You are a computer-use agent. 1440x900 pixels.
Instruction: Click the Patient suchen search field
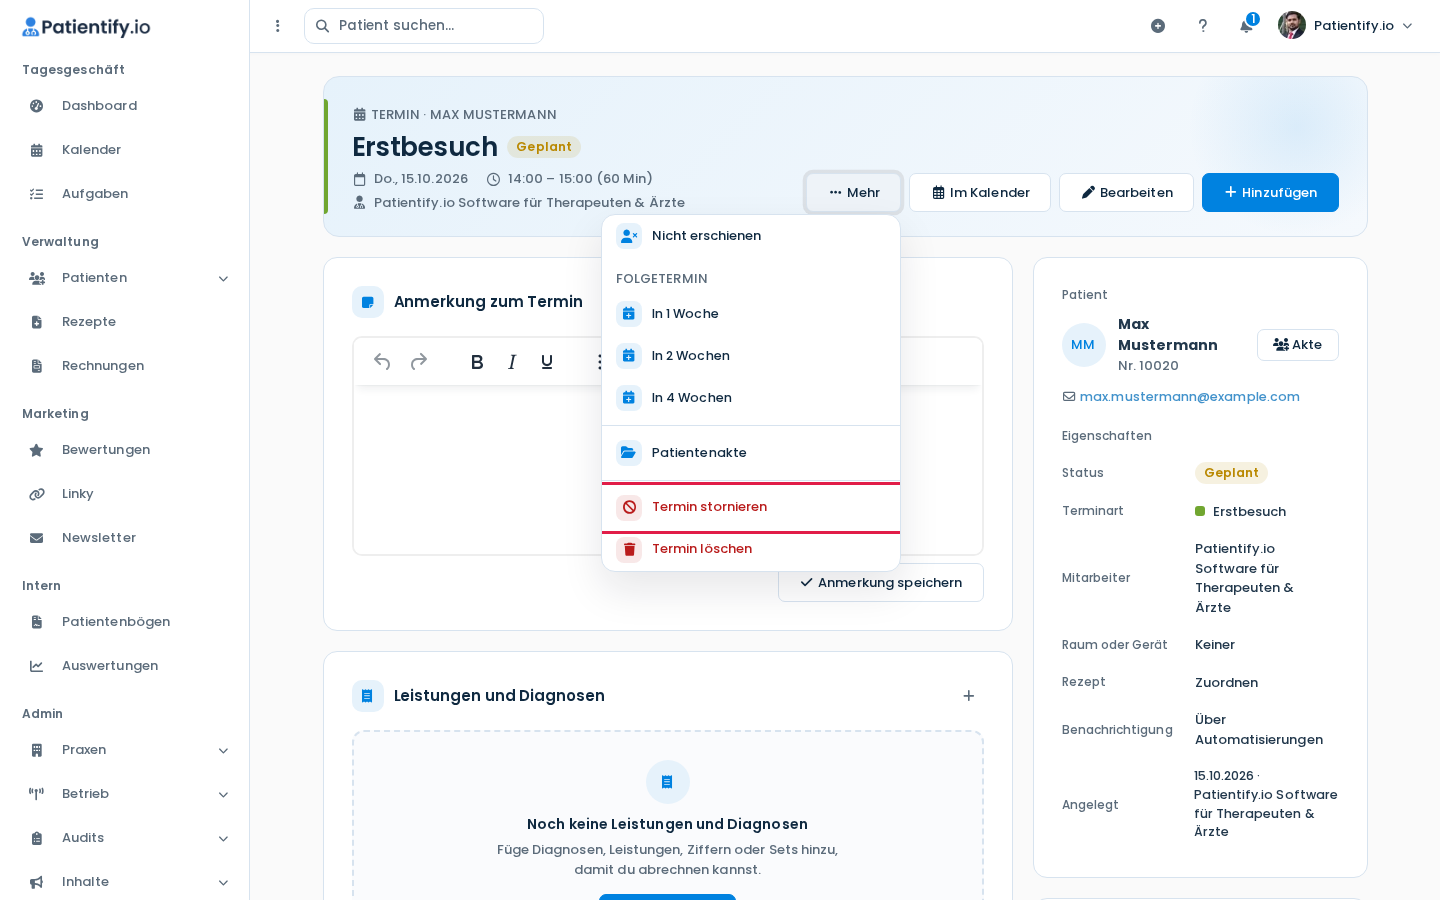[424, 26]
